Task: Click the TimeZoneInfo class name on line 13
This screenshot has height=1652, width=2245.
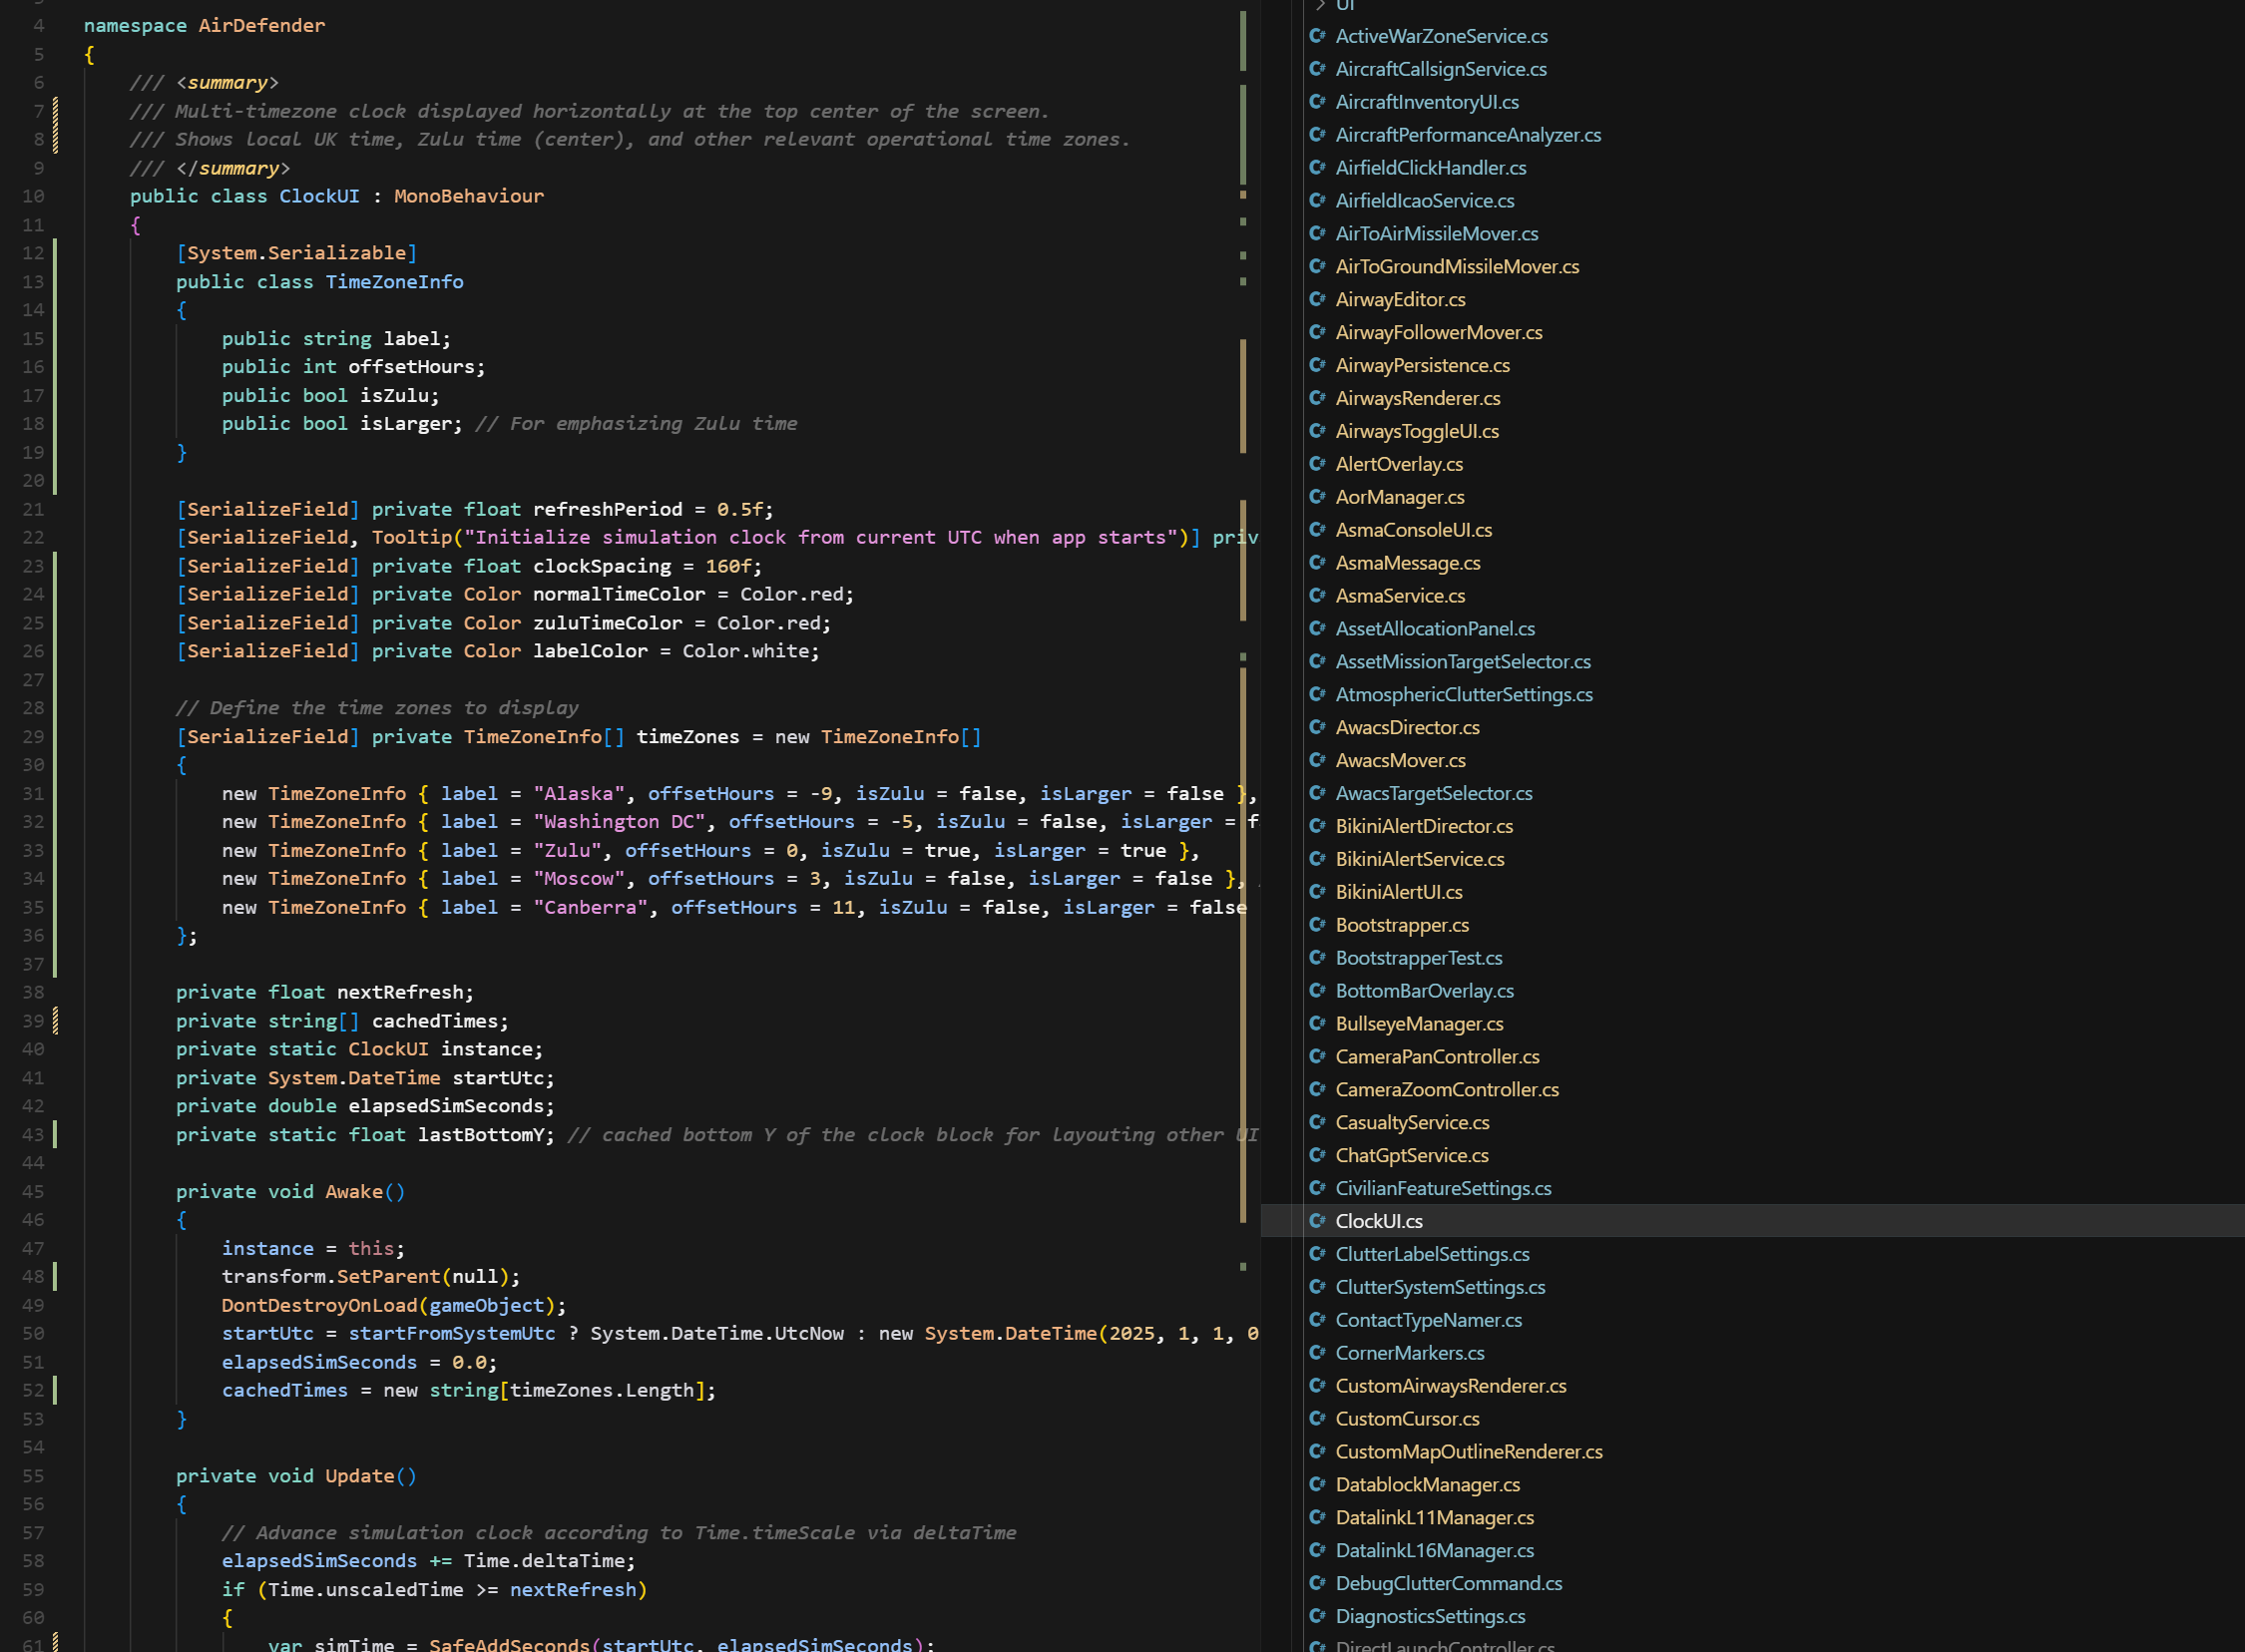Action: point(394,282)
